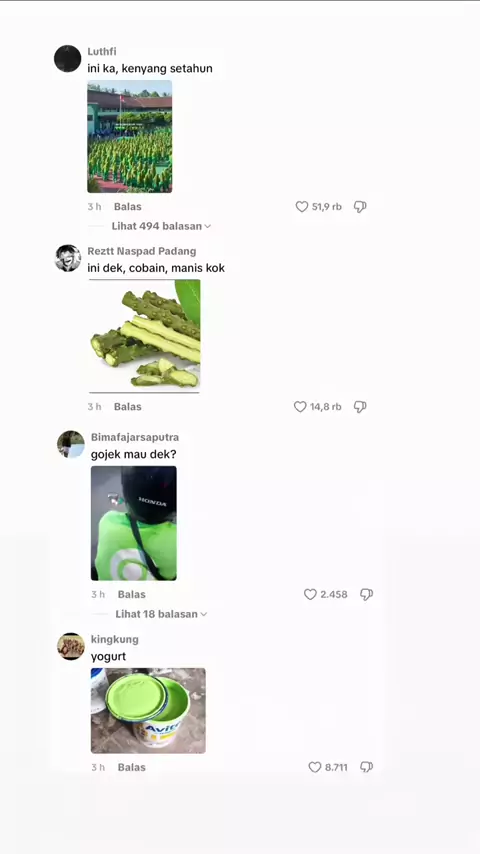Screen dimensions: 480x854
Task: Open the Honda helmet rider image
Action: click(x=133, y=523)
